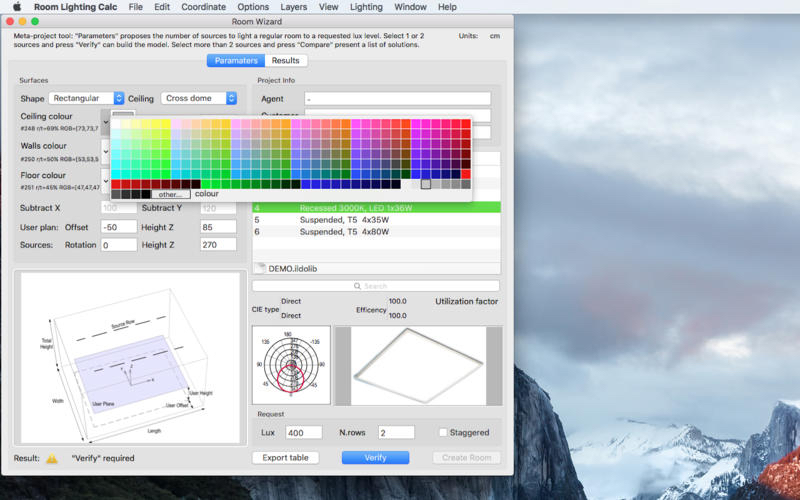Open the Lighting menu
The width and height of the screenshot is (800, 500).
pos(366,7)
